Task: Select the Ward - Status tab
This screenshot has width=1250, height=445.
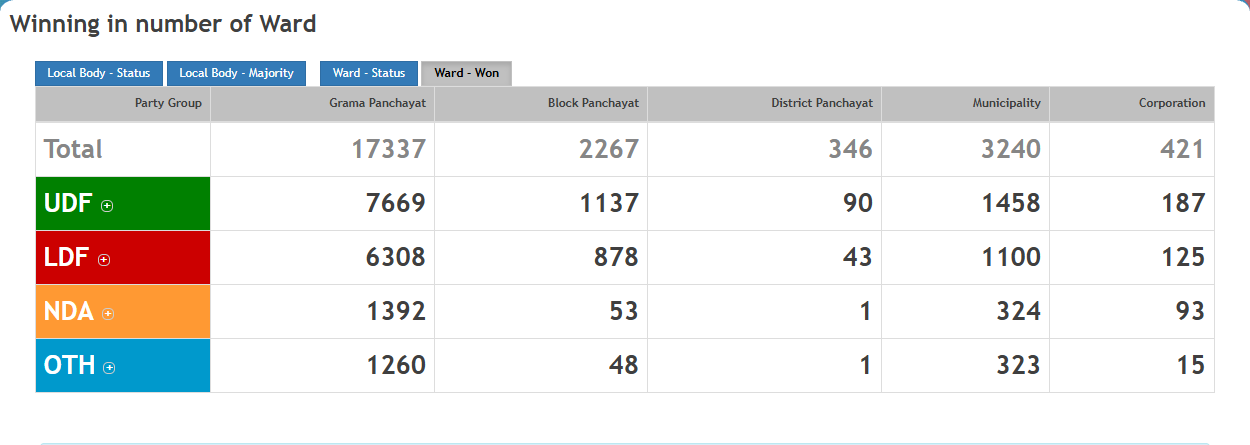Action: pos(369,73)
